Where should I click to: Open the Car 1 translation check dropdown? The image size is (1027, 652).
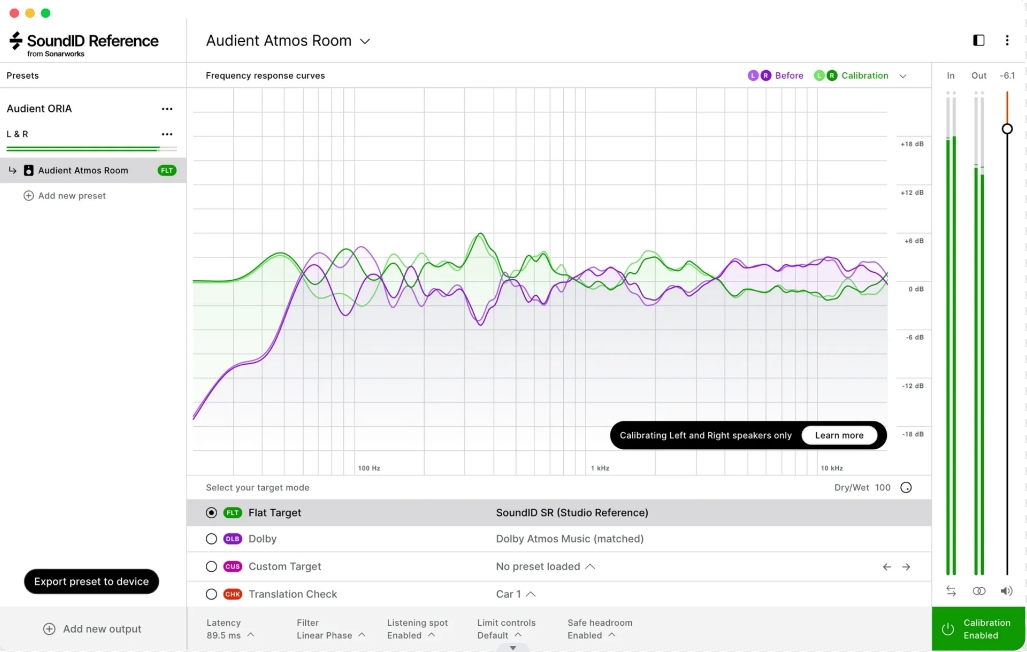pyautogui.click(x=515, y=594)
